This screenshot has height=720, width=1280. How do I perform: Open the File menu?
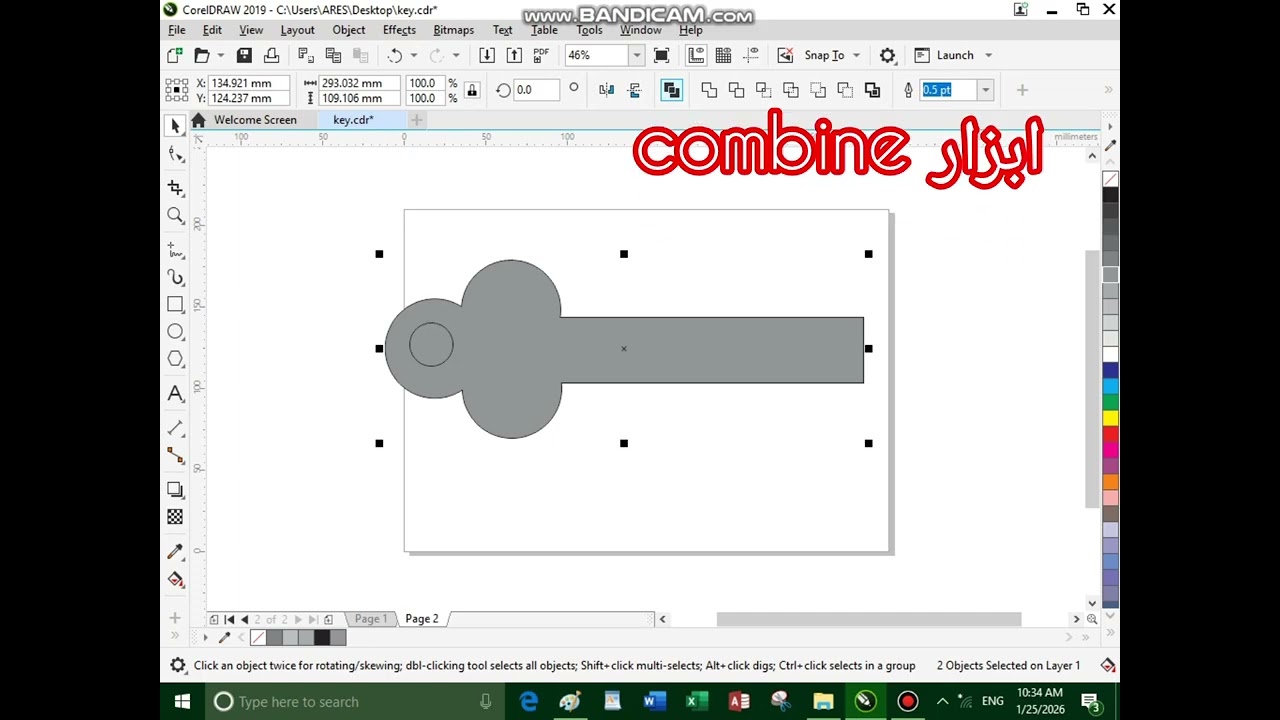(177, 30)
